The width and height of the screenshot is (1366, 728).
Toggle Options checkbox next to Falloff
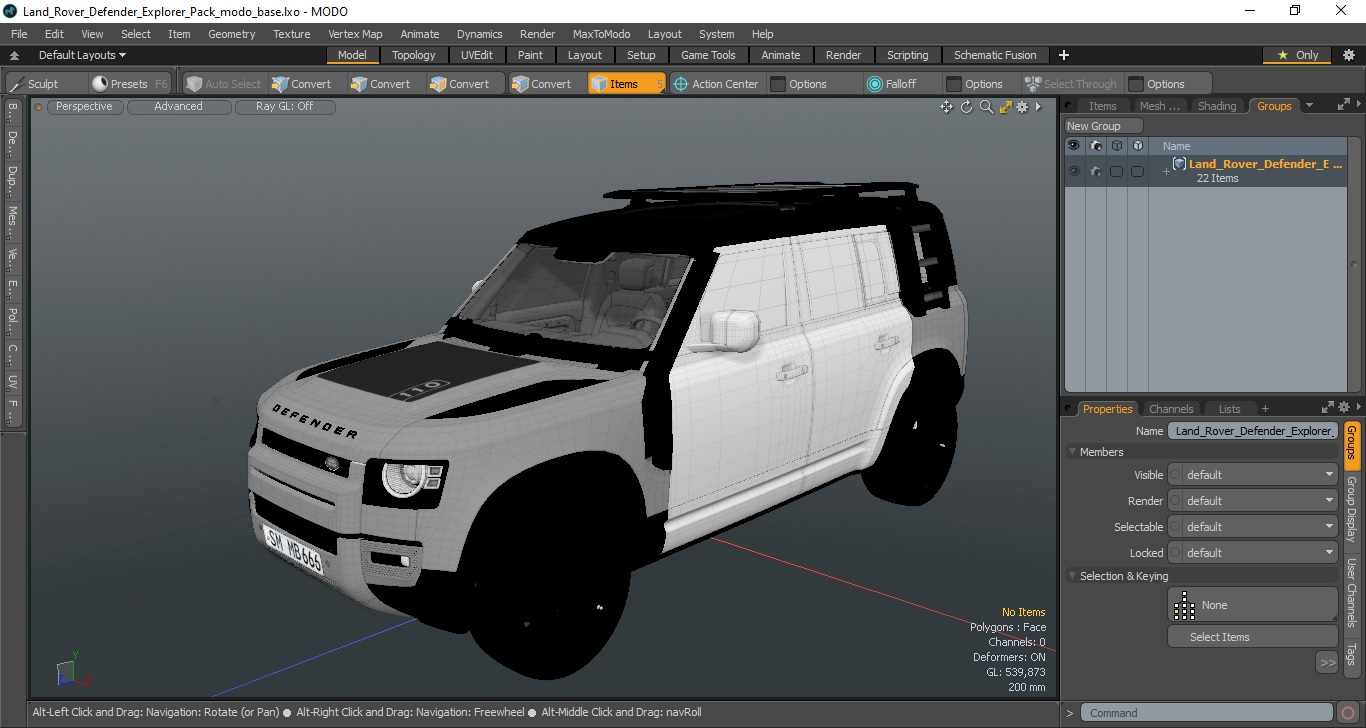(x=953, y=84)
